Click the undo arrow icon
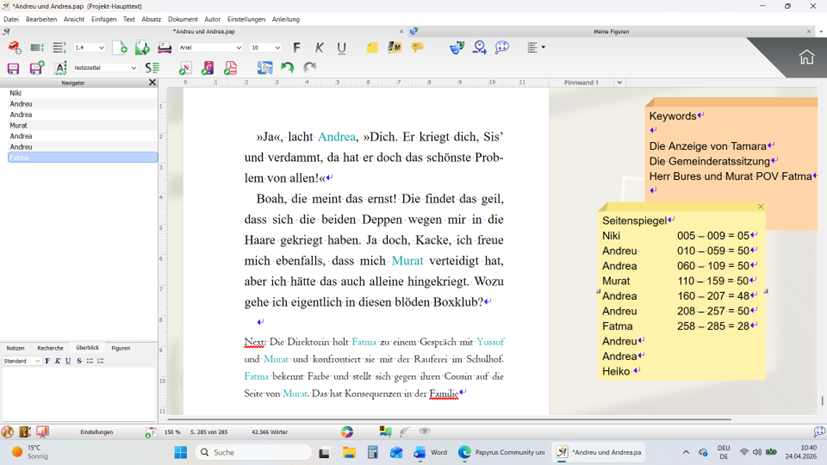827x465 pixels. point(287,68)
